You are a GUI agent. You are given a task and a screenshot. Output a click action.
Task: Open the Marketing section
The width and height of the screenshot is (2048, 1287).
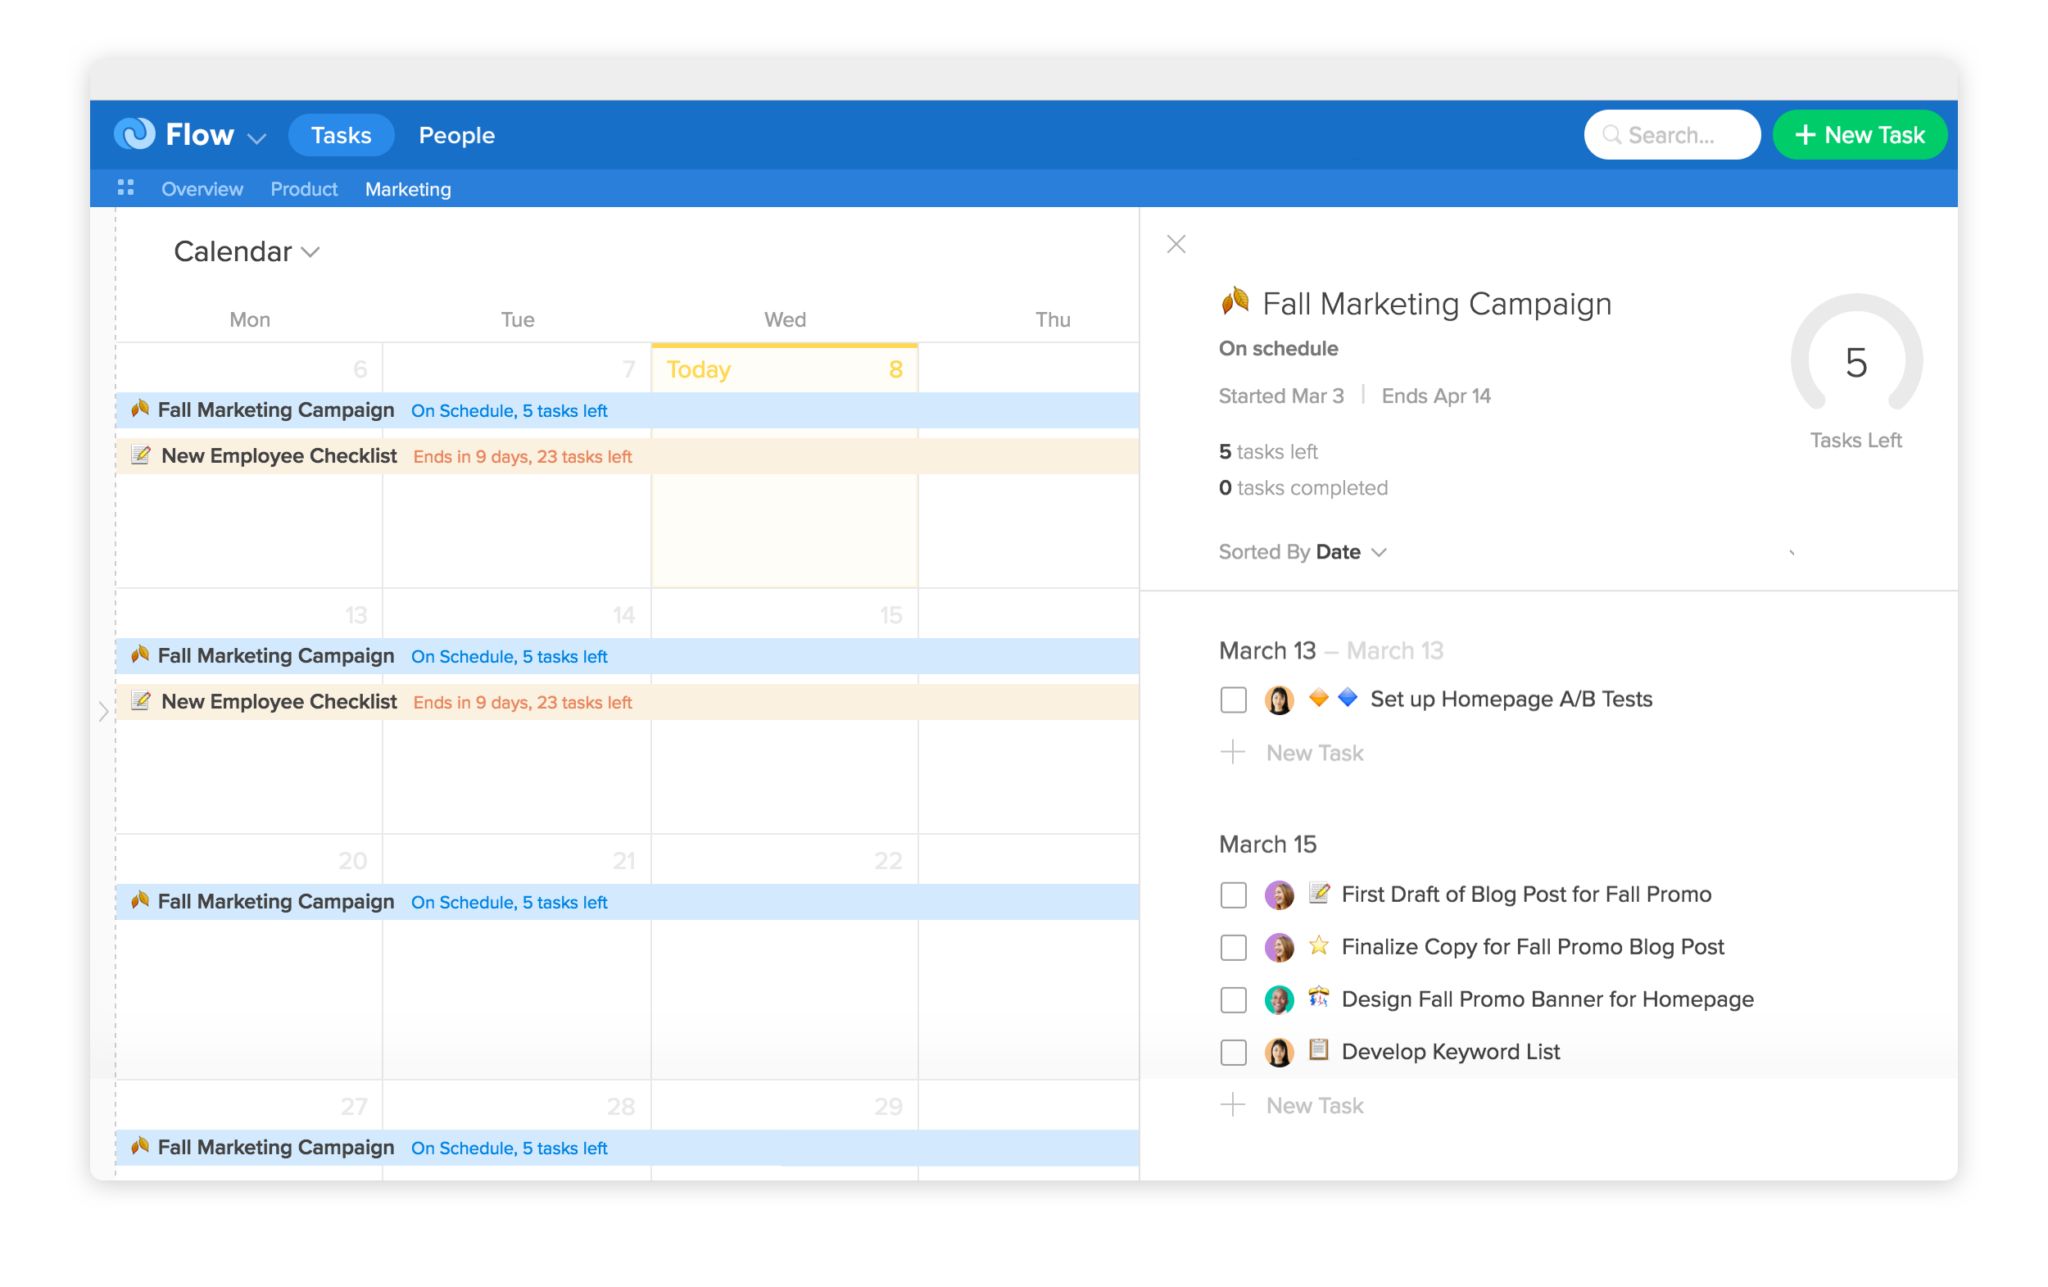(x=408, y=189)
